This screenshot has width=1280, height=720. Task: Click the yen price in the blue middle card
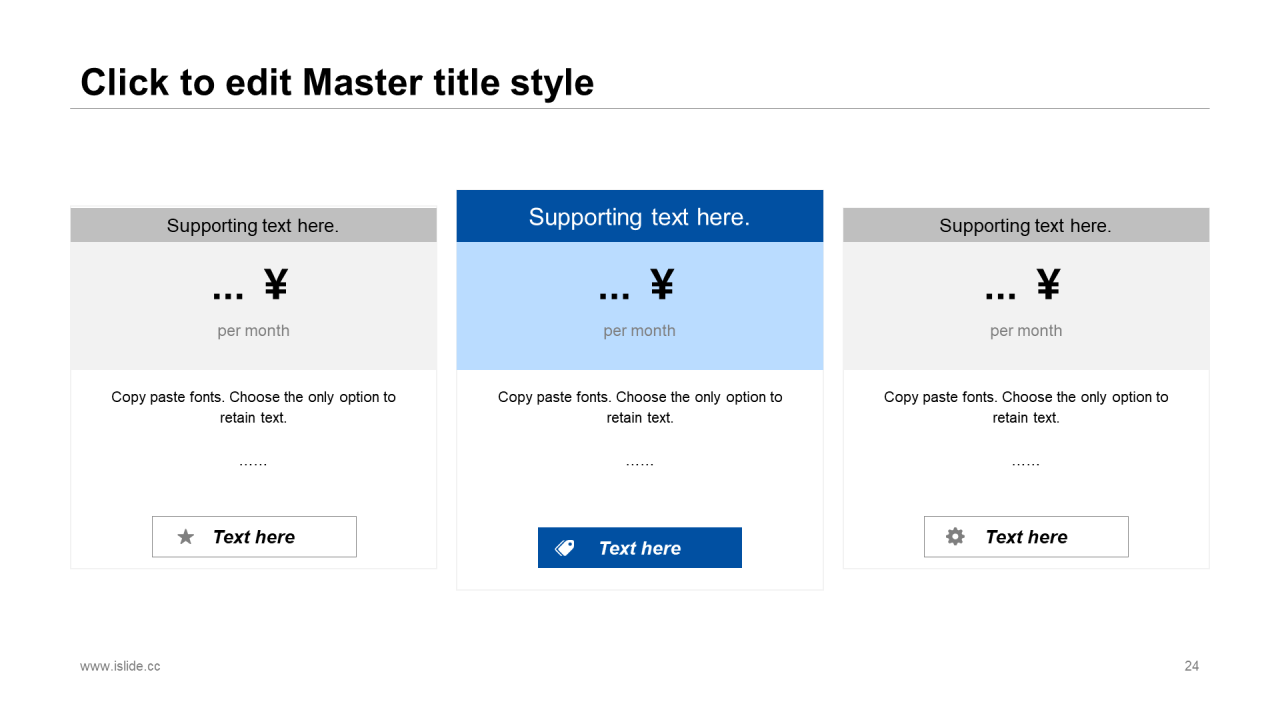pyautogui.click(x=638, y=286)
